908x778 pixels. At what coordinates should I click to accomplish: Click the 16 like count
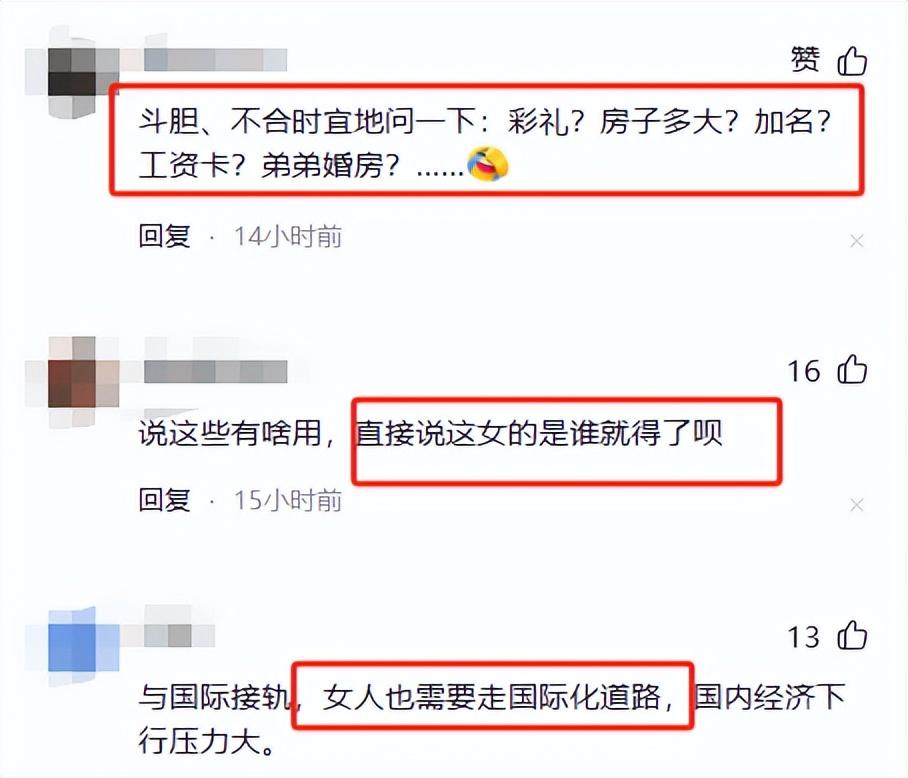point(804,371)
